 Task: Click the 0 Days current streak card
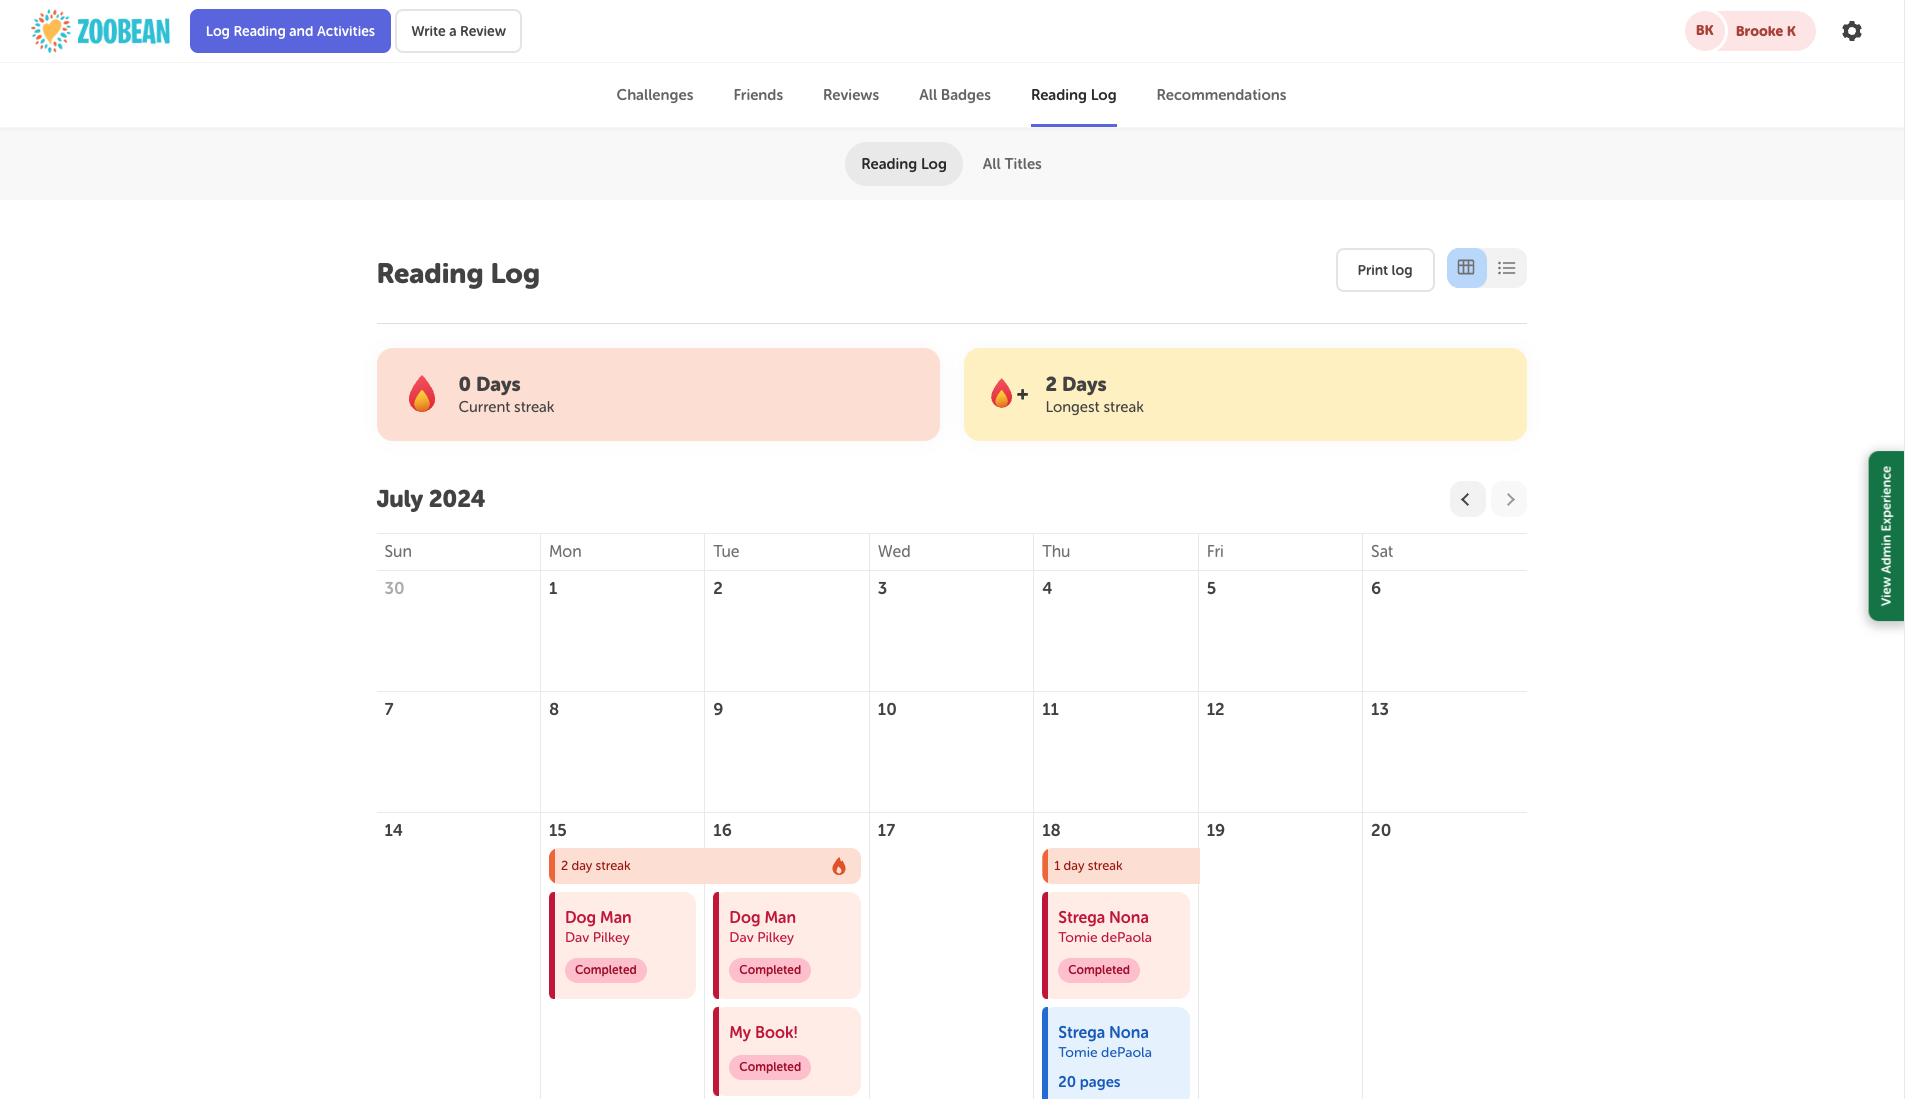(658, 394)
